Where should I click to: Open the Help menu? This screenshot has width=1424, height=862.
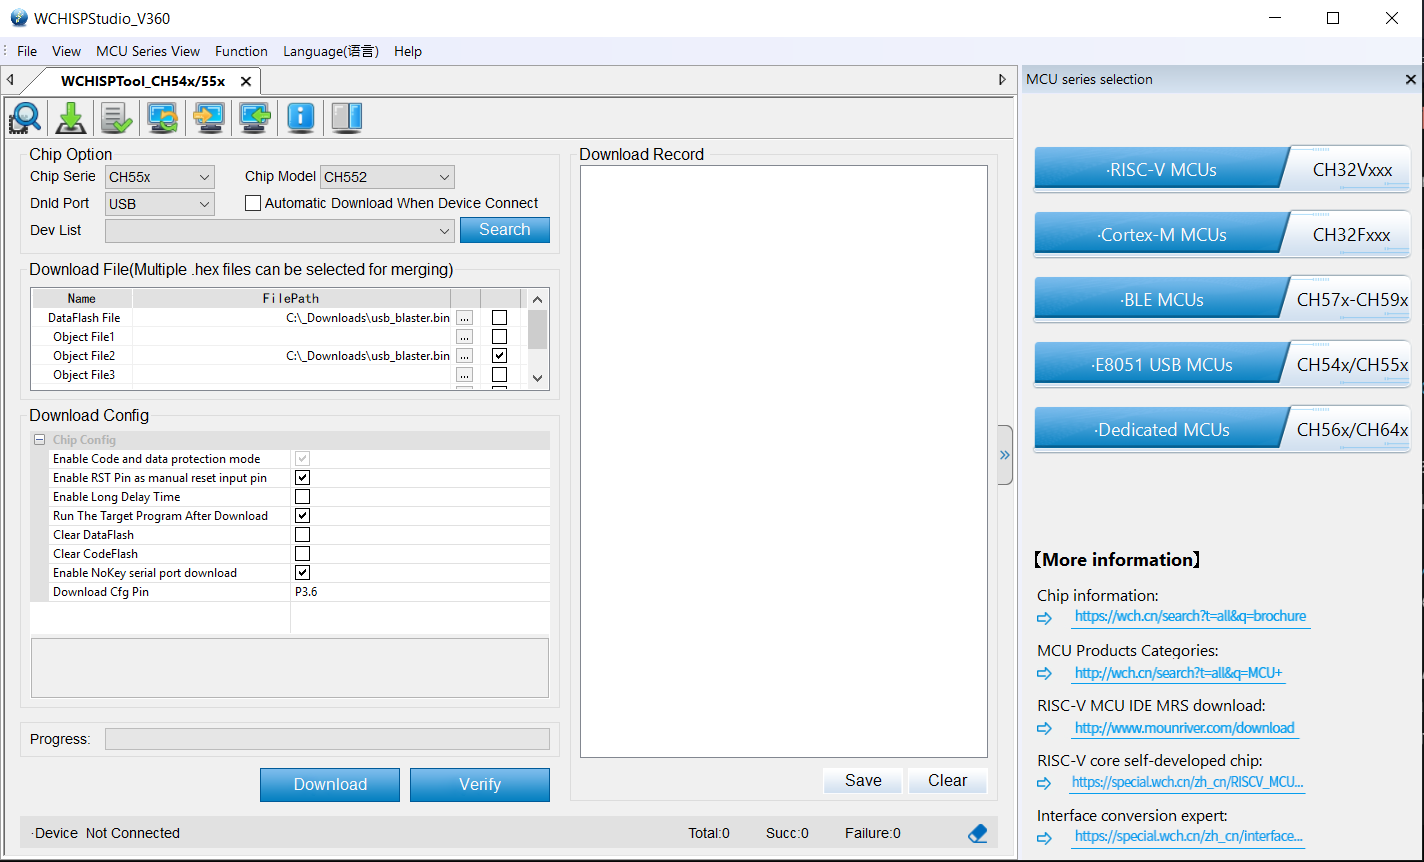408,51
